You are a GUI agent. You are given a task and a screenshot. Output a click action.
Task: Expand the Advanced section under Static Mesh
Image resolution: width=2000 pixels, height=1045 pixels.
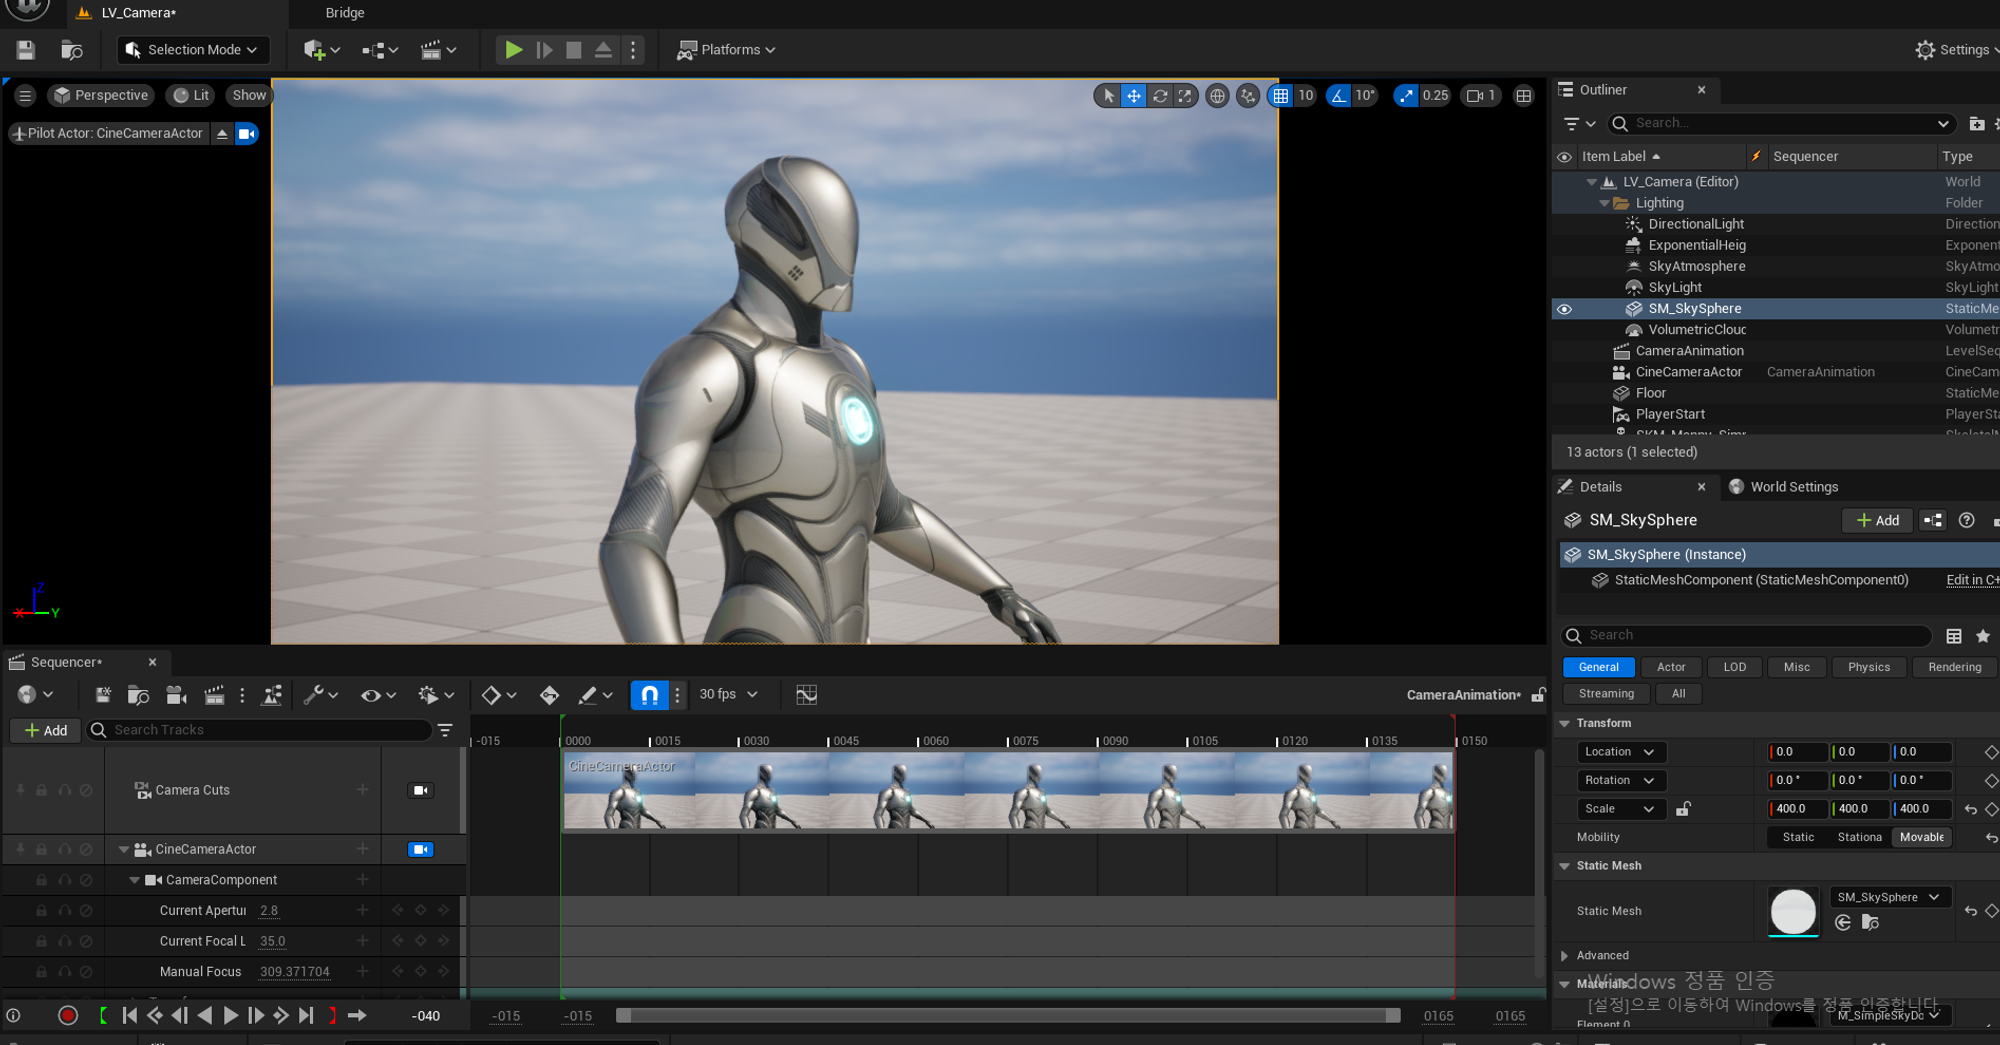pos(1565,956)
